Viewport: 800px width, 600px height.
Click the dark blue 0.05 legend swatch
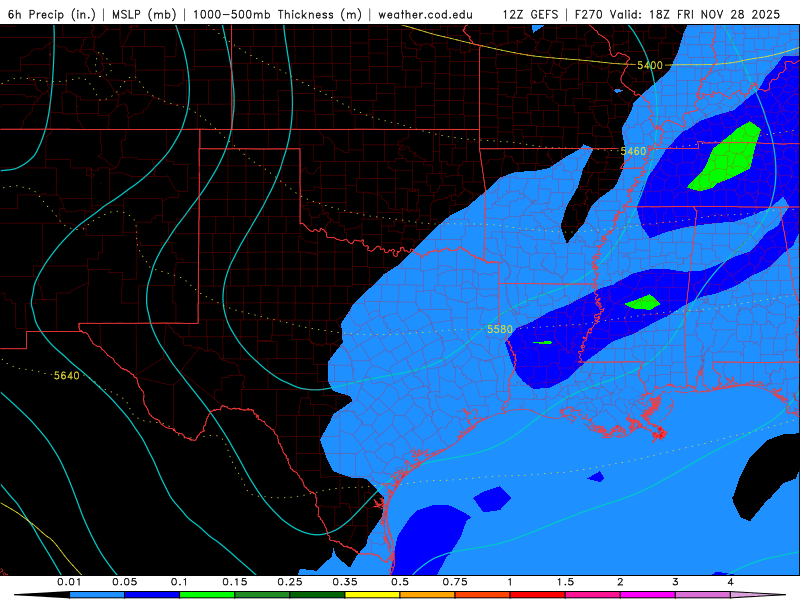(152, 595)
